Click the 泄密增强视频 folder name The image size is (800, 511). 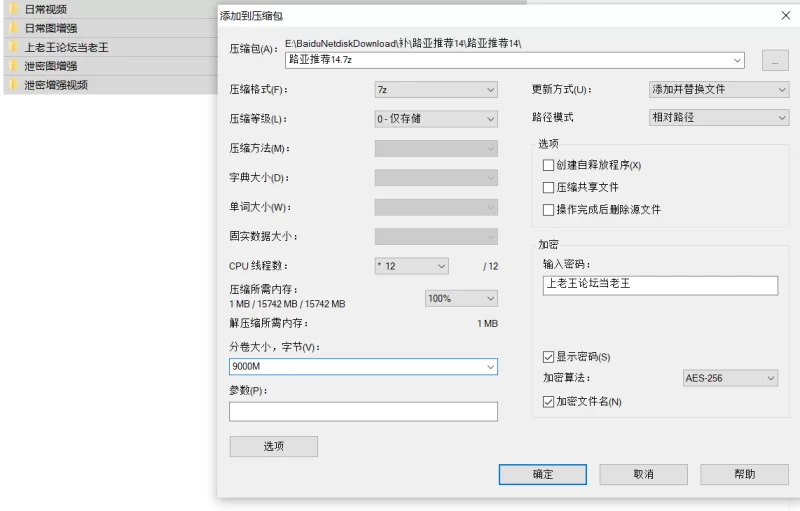pos(56,85)
